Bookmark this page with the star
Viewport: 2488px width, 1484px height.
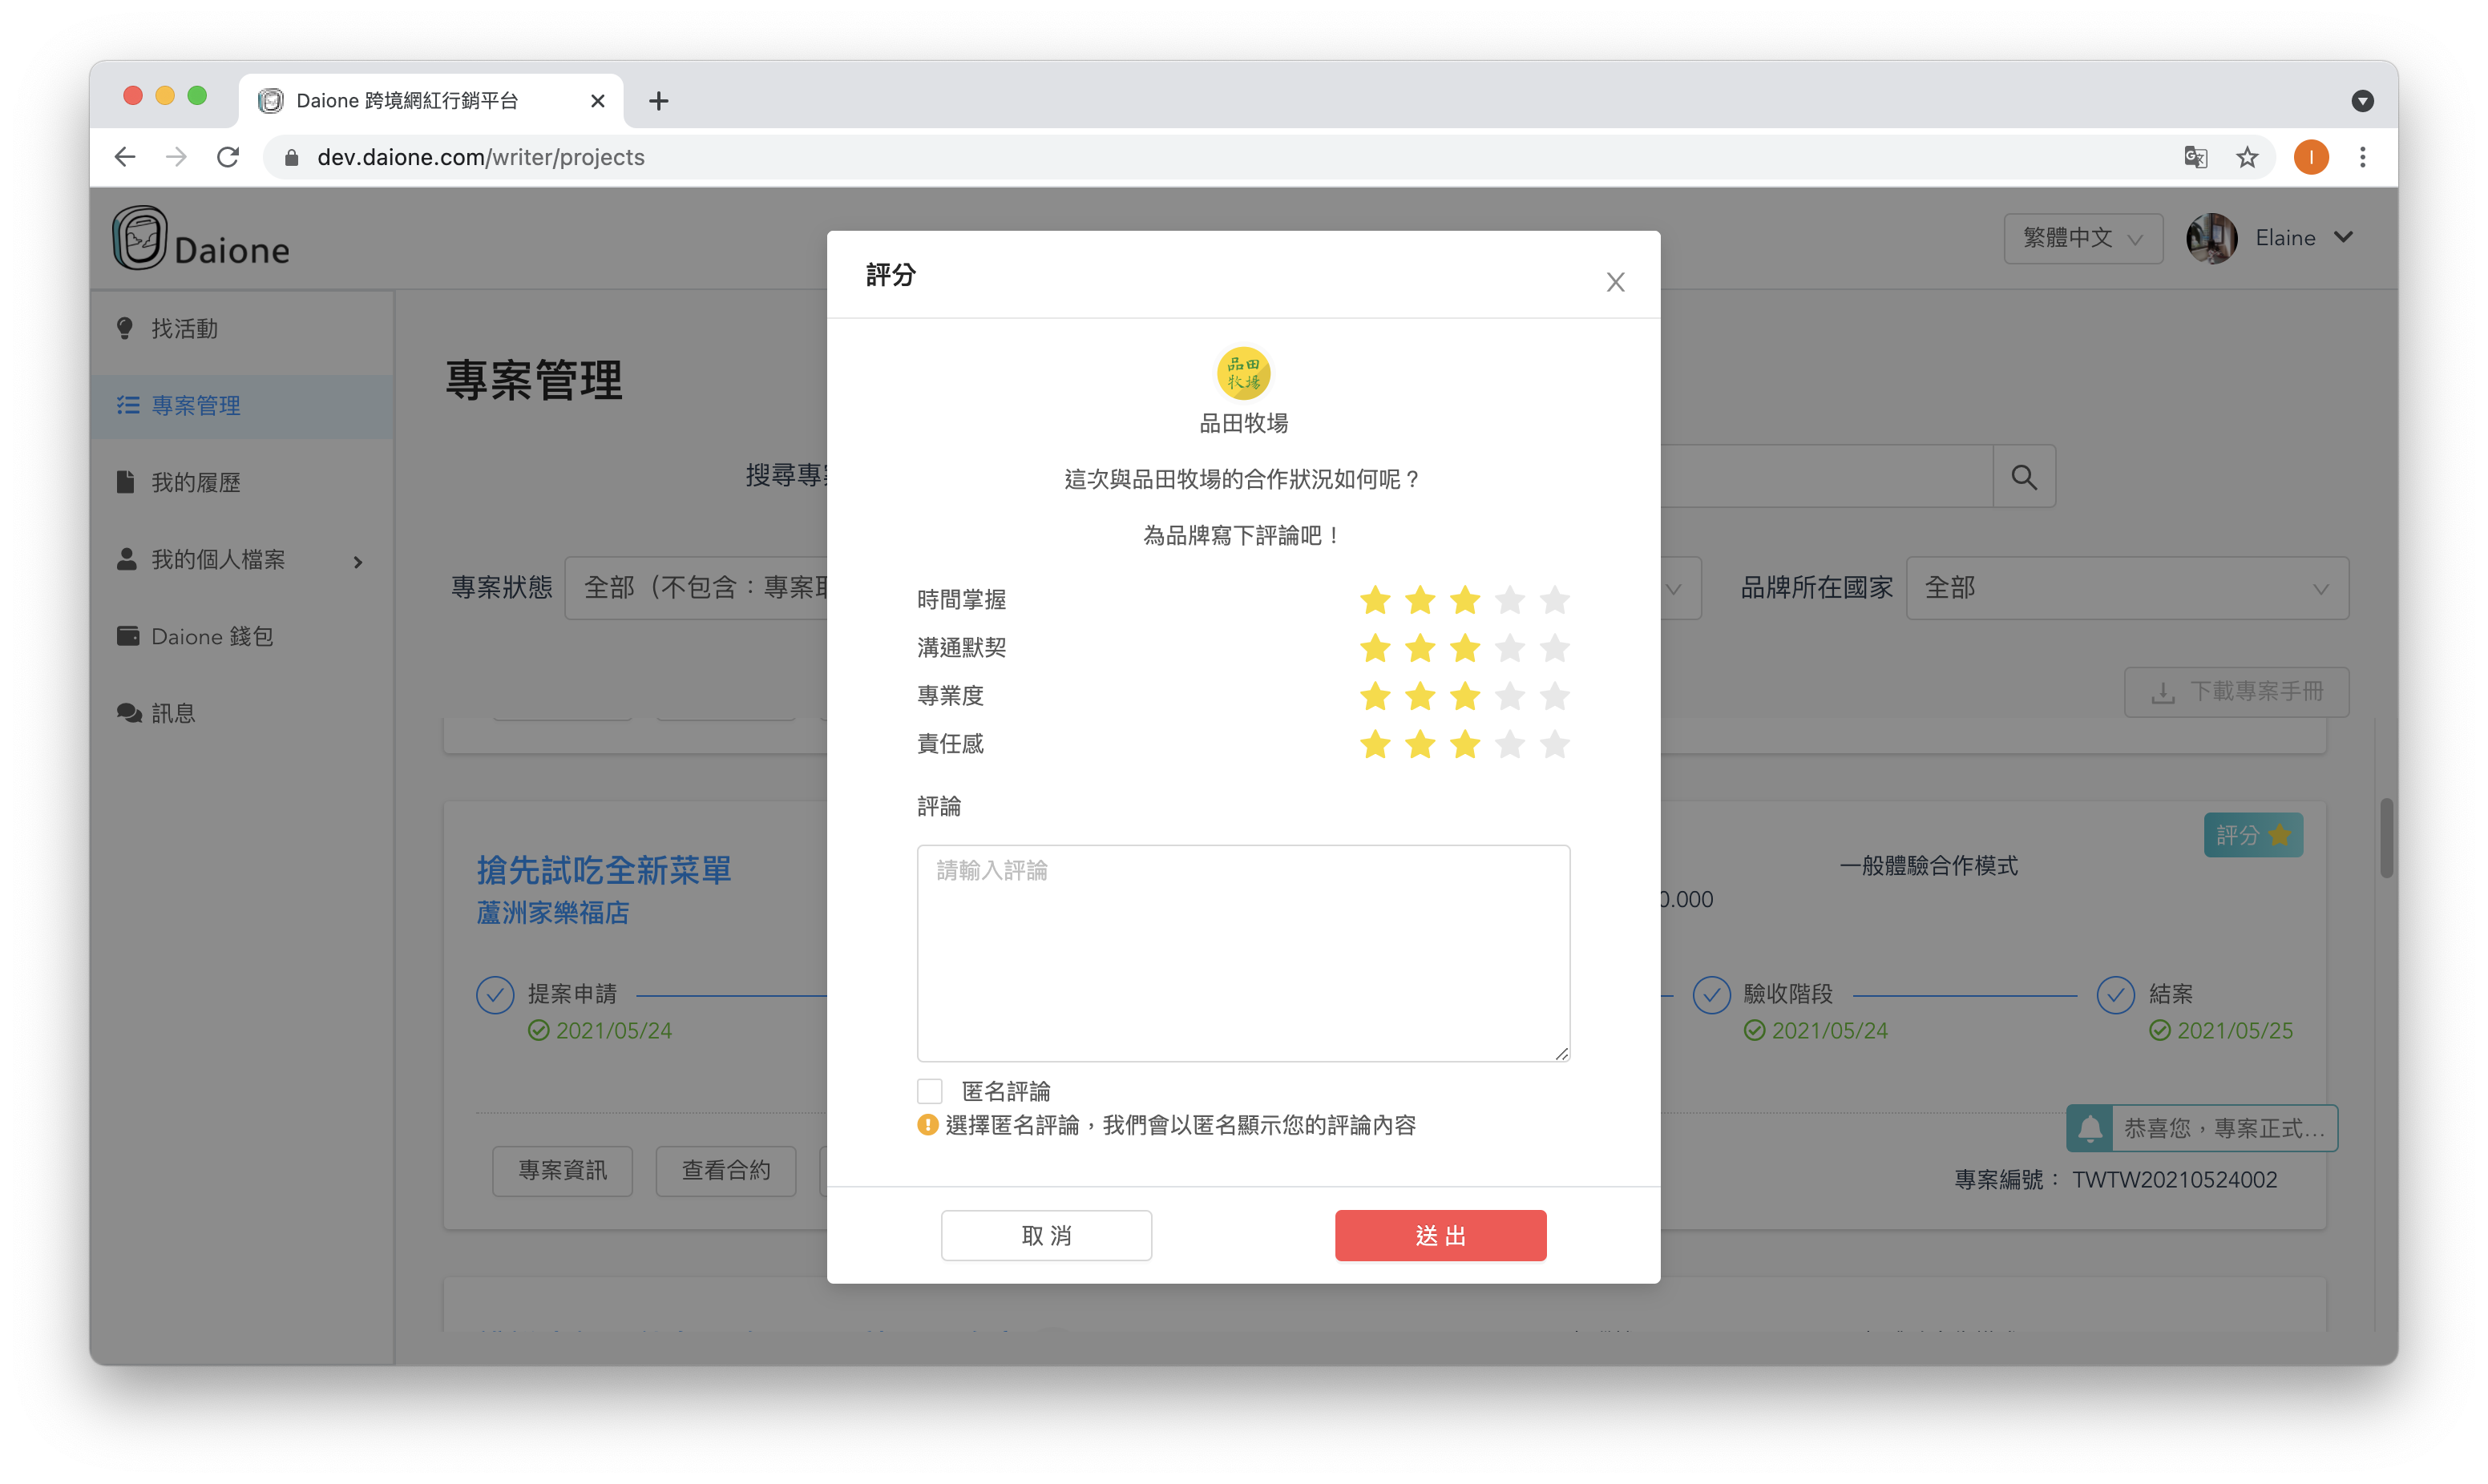pos(2247,157)
